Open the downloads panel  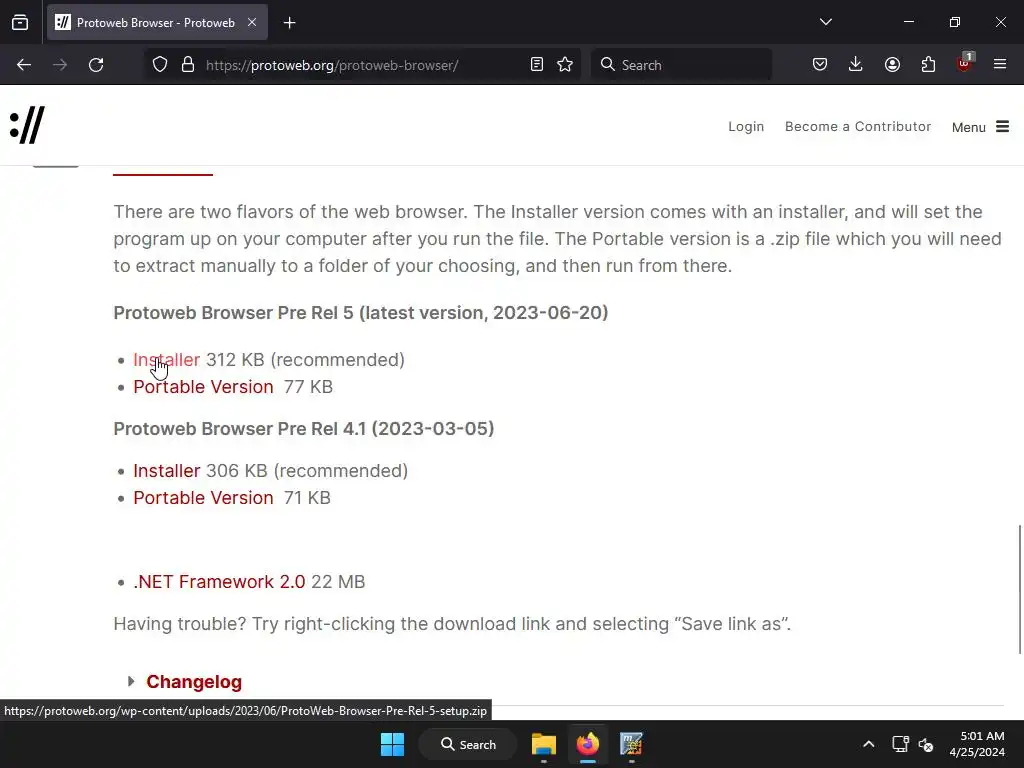[856, 65]
